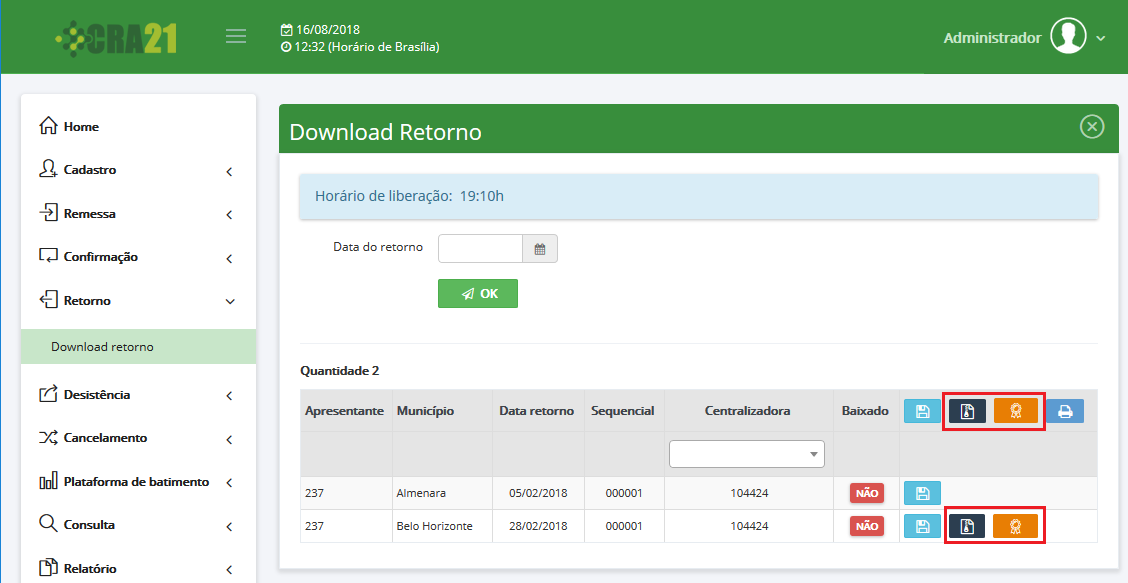Viewport: 1128px width, 583px height.
Task: Toggle the hamburger sidebar menu
Action: 236,37
